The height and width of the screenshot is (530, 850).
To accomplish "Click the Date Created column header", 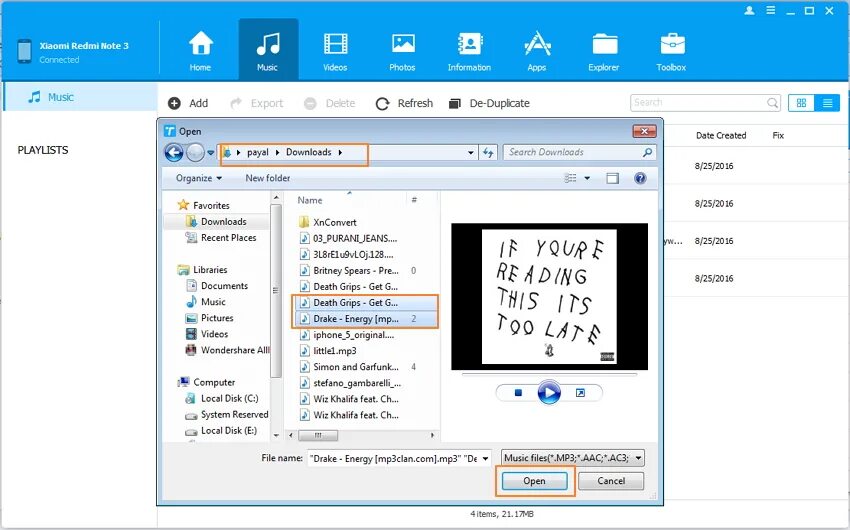I will [721, 135].
